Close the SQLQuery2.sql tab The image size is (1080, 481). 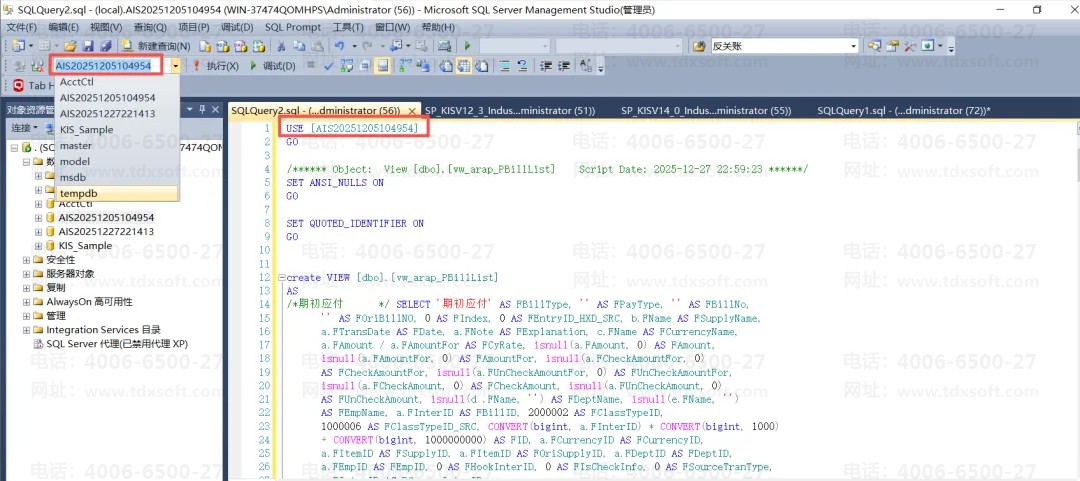412,110
